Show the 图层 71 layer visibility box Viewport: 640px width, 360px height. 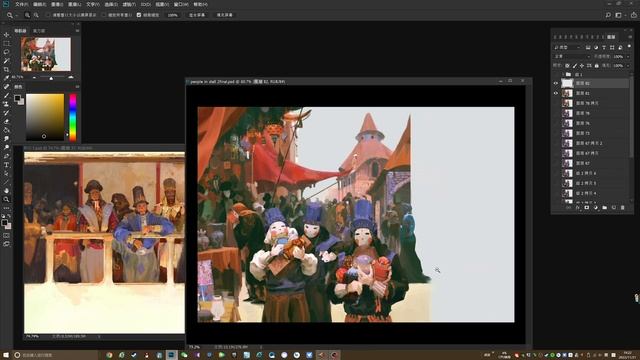click(x=556, y=133)
